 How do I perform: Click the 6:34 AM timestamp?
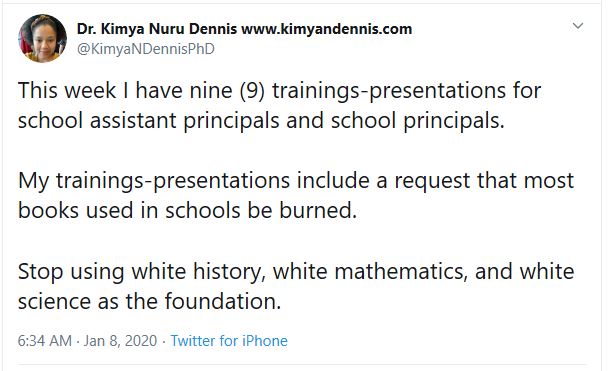[45, 341]
